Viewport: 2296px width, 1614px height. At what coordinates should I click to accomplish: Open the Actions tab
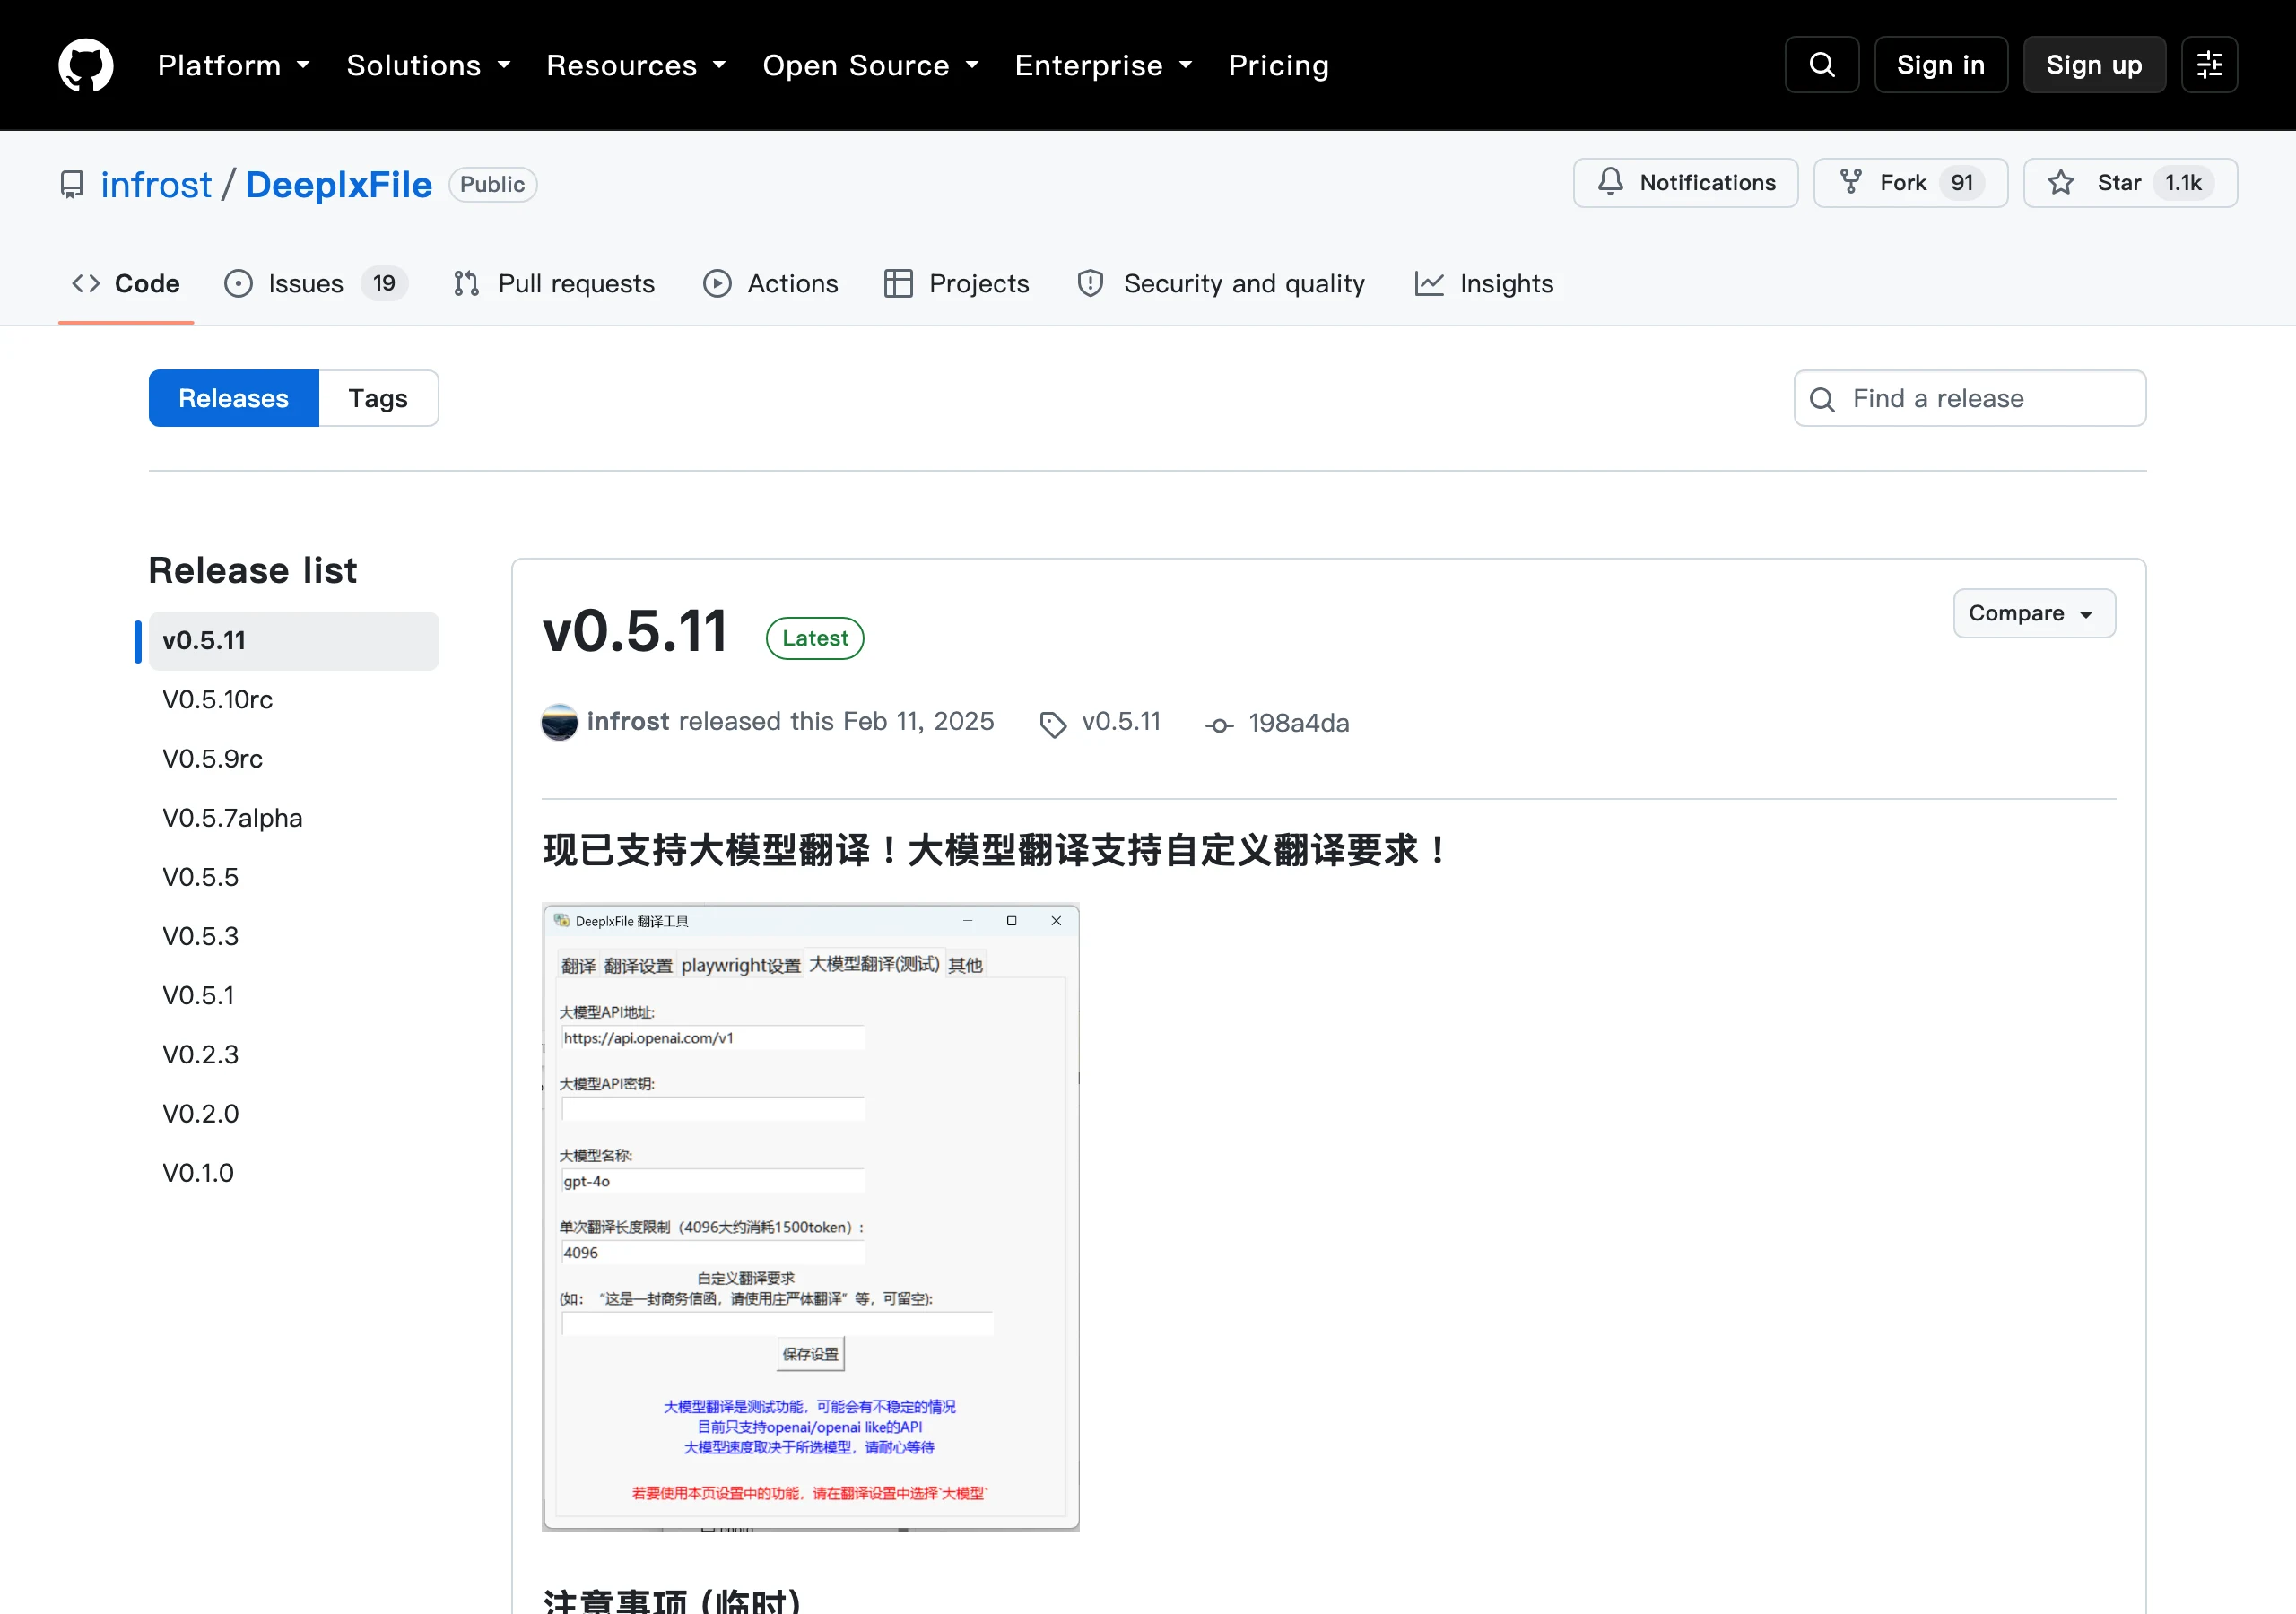[x=770, y=284]
